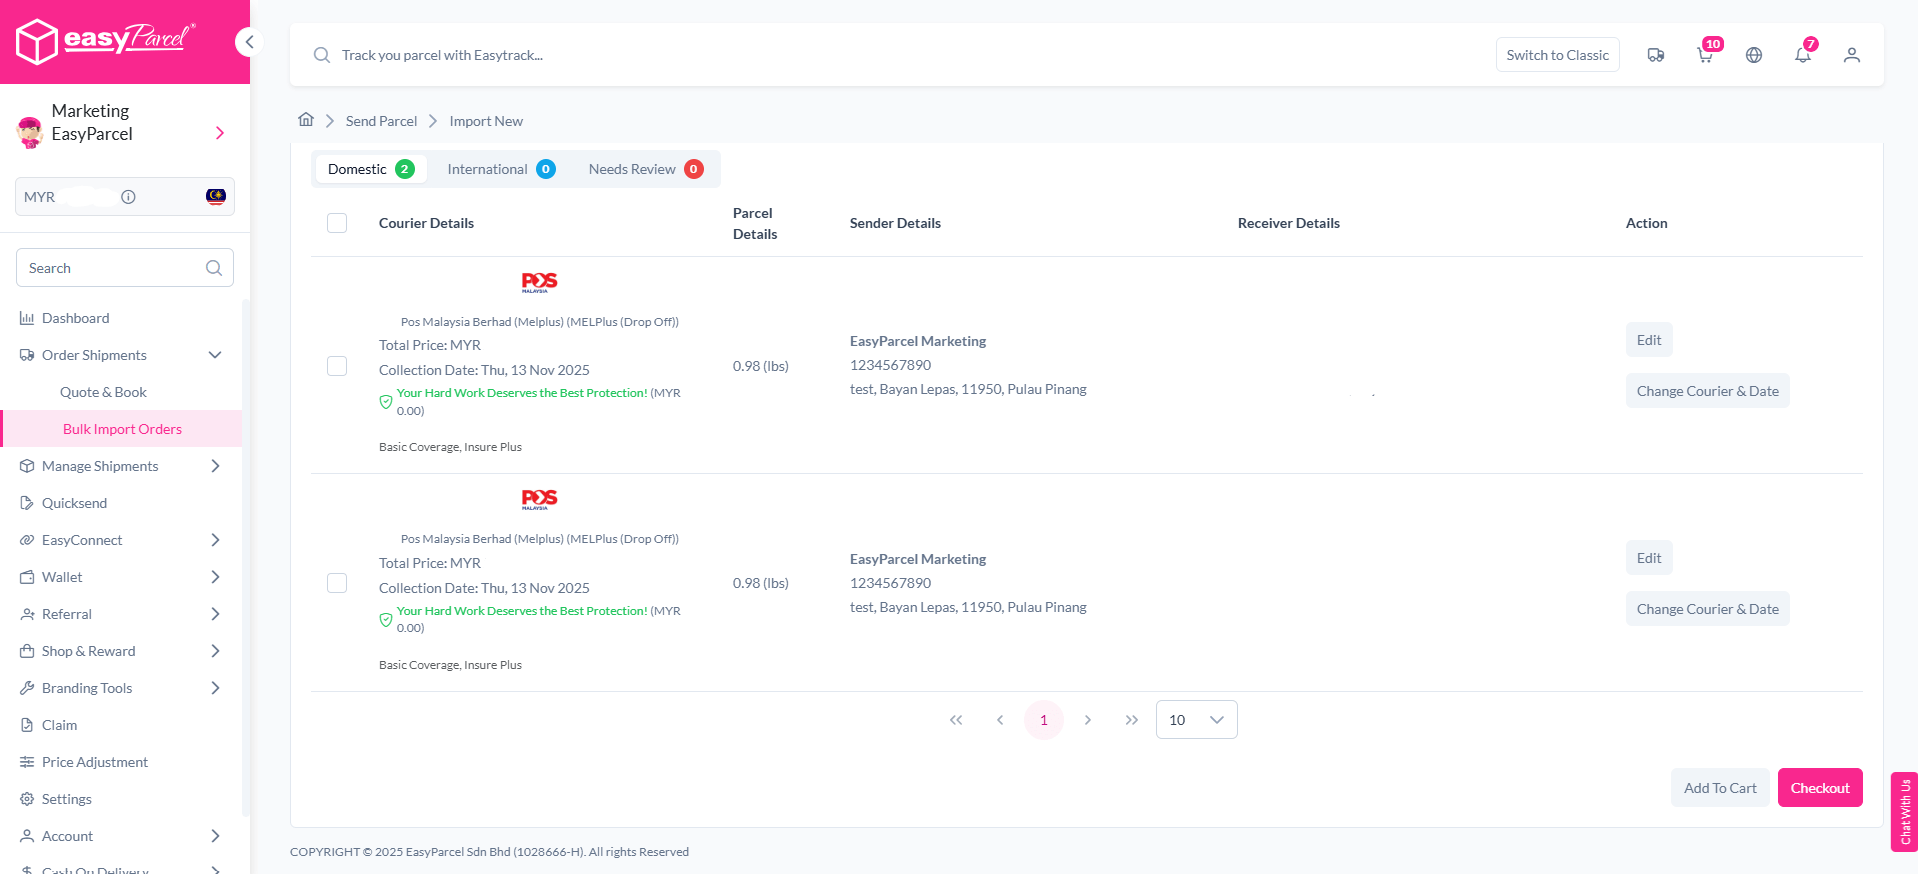Switch to the International tab
Screen dimensions: 1918x874
tap(500, 169)
